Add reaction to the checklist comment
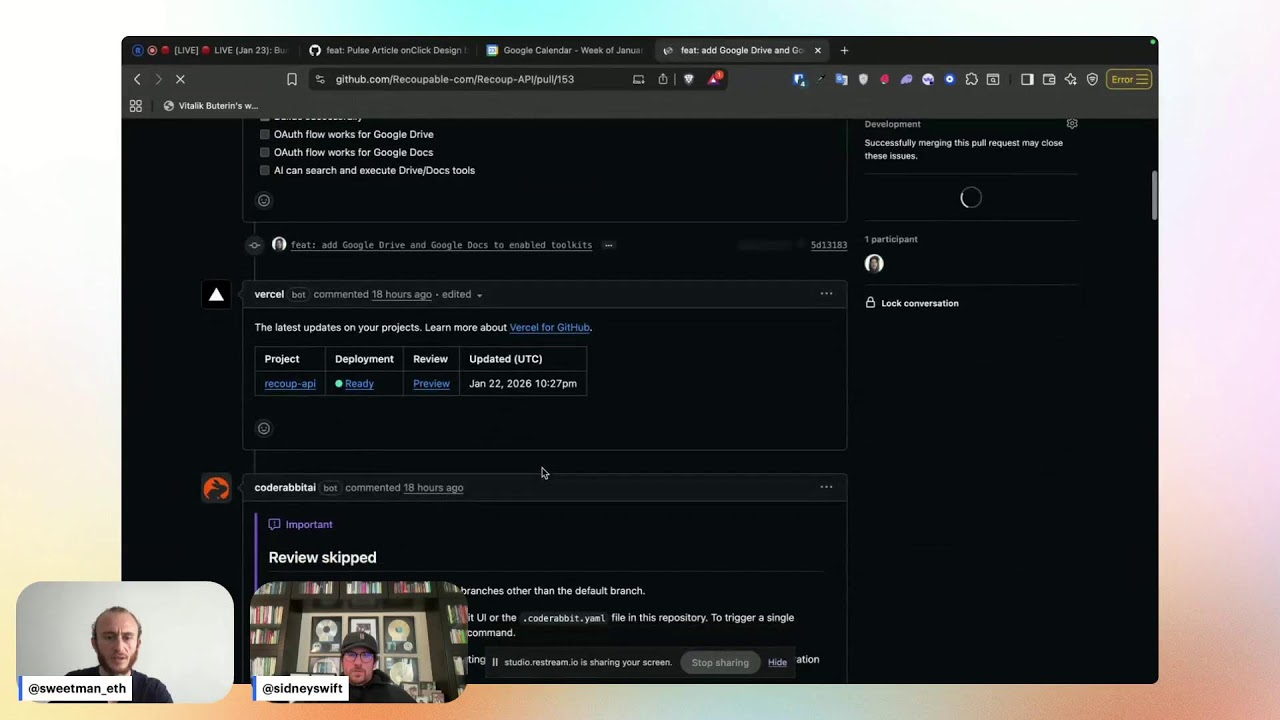Screen dimensions: 1280x720 [x=264, y=200]
